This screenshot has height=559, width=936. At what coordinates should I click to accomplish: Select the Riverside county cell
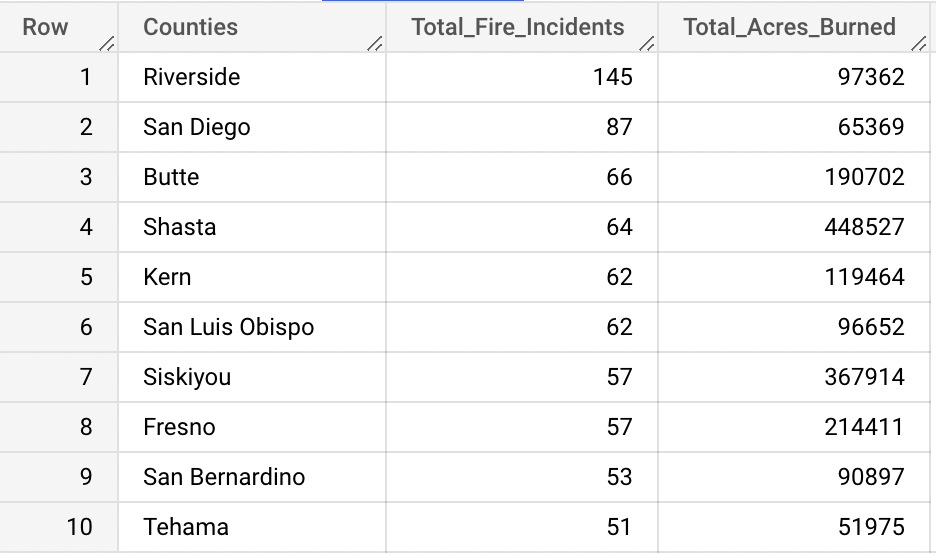[x=192, y=77]
